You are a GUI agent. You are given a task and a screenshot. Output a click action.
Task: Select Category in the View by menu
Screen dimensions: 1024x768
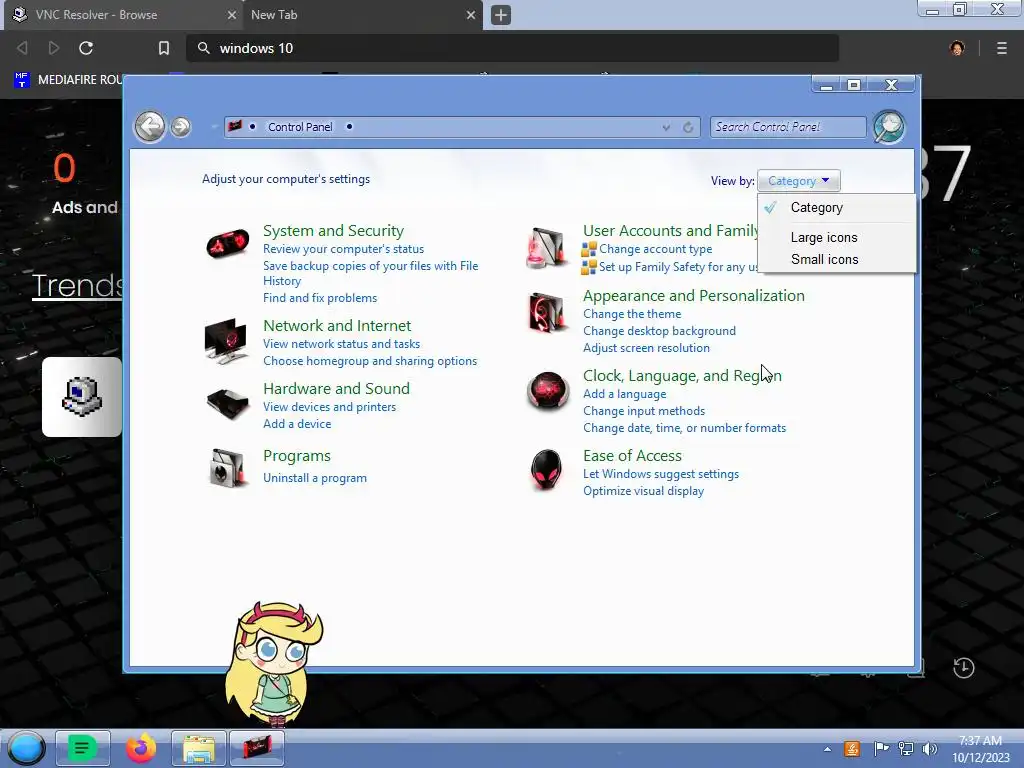coord(837,208)
